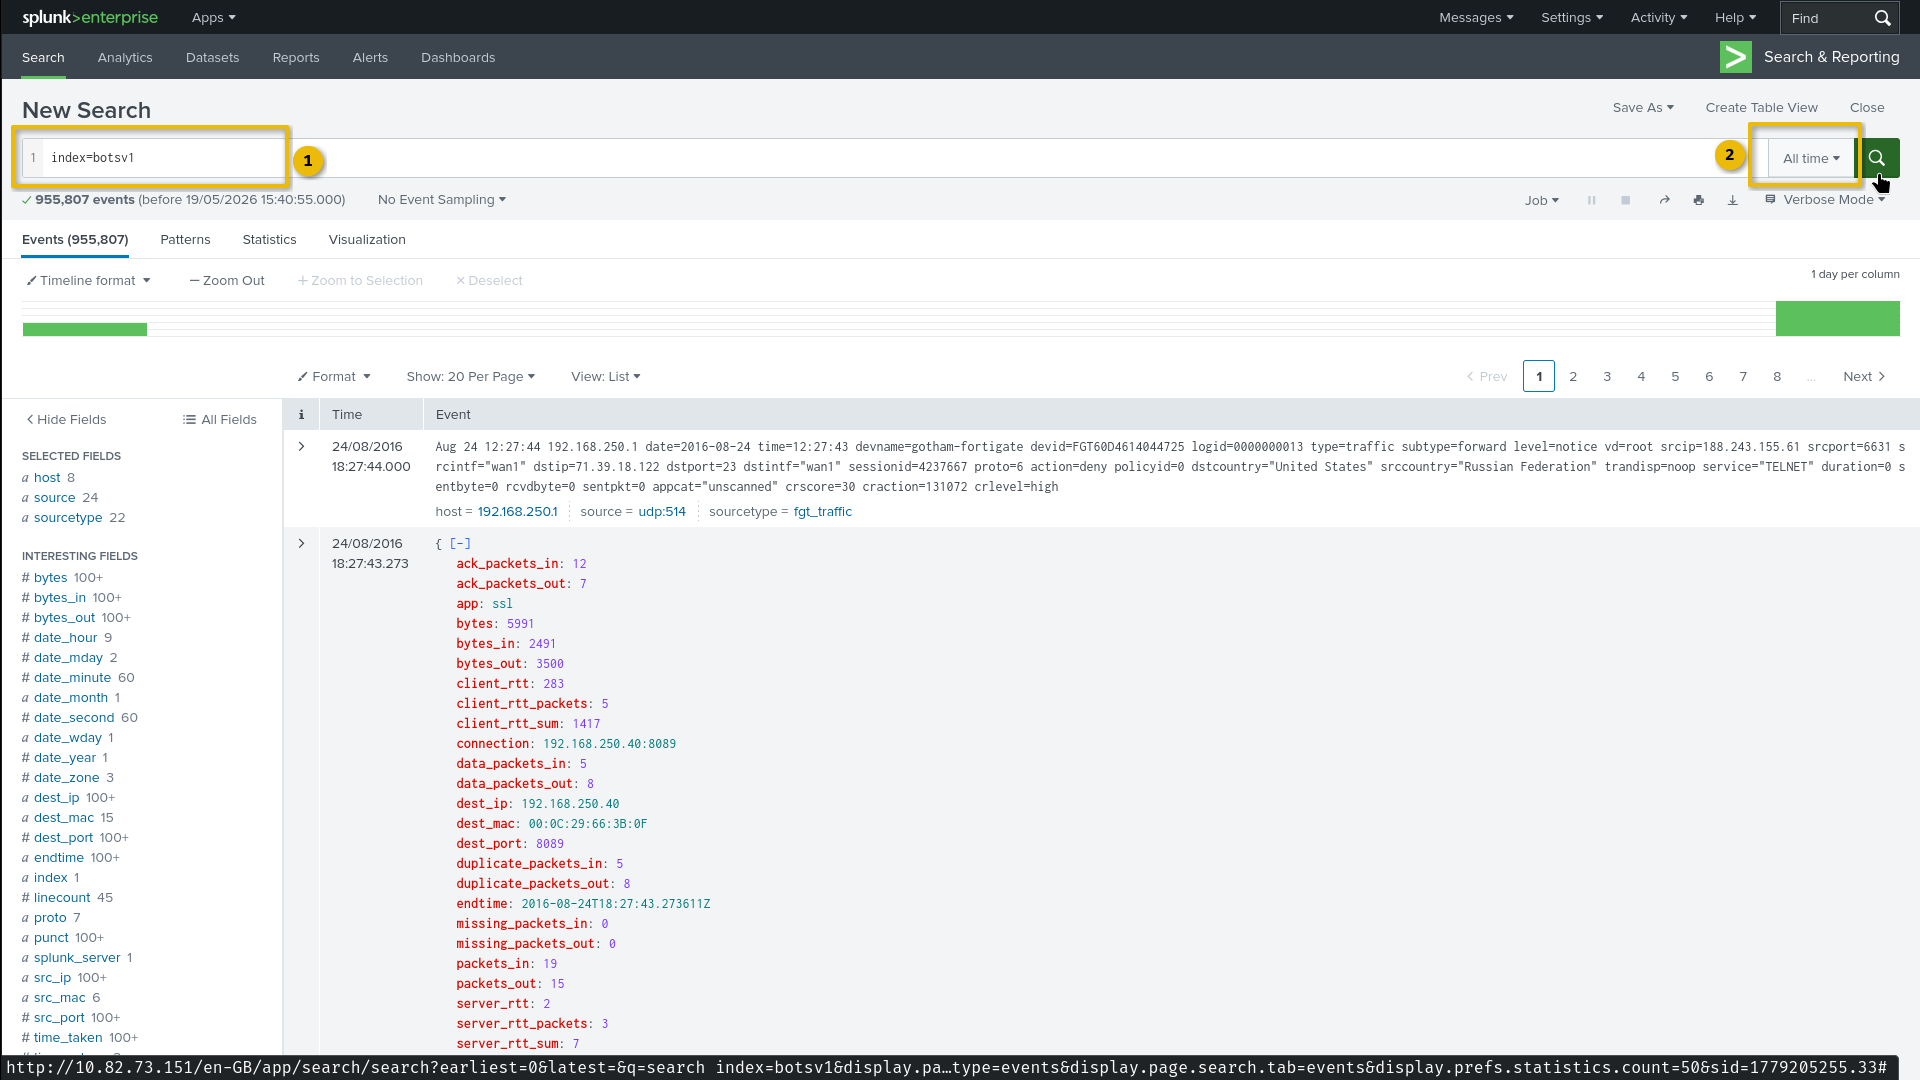
Task: Open the sourcetype selected field
Action: pos(68,518)
